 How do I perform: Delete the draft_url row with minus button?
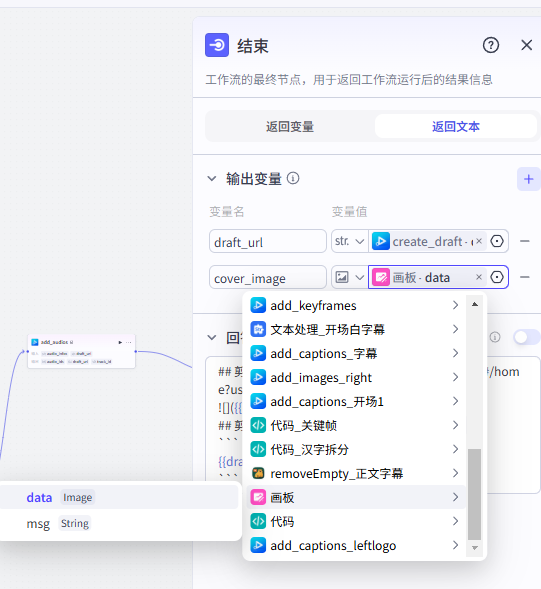(x=524, y=241)
